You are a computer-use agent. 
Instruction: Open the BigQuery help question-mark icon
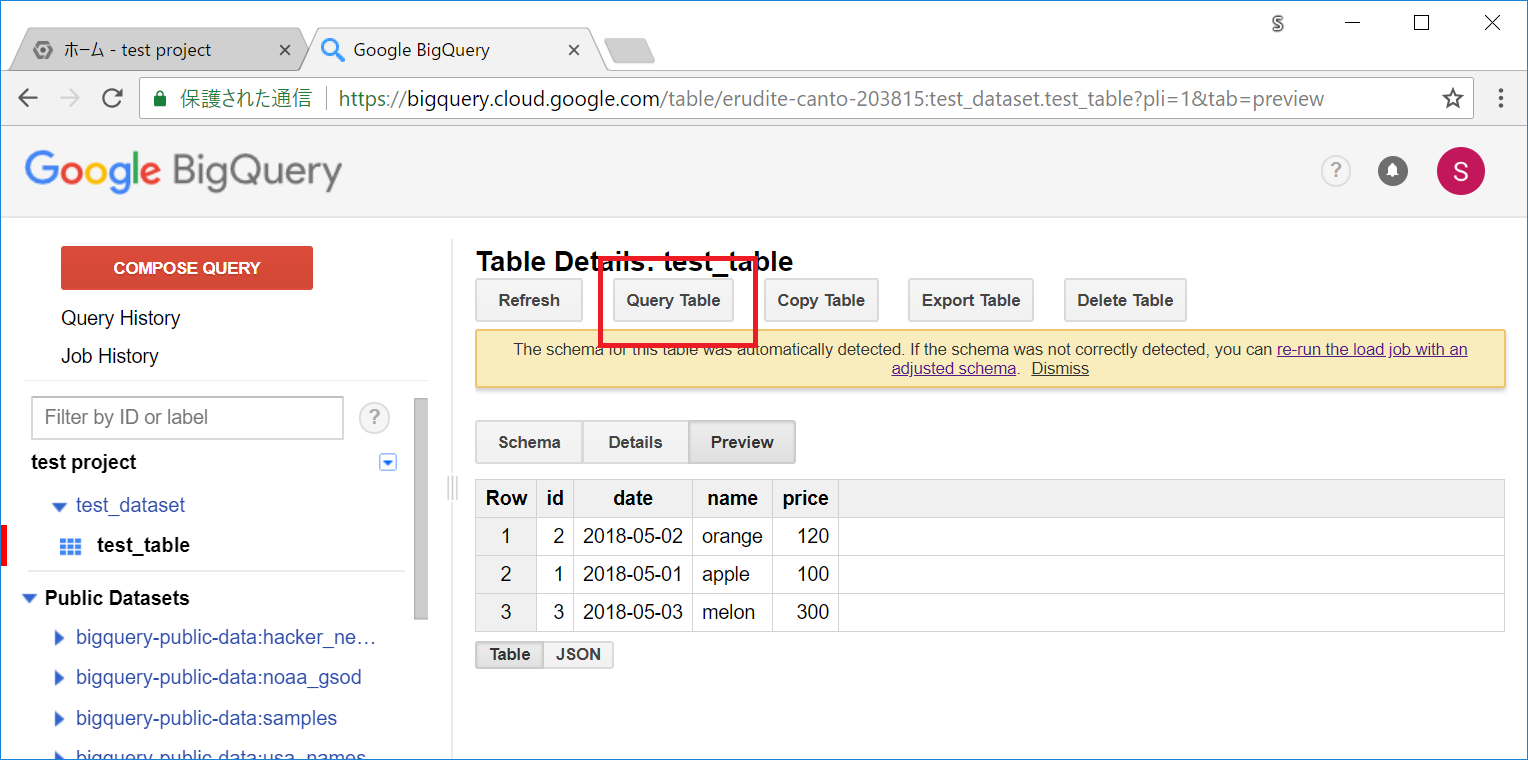tap(1336, 171)
